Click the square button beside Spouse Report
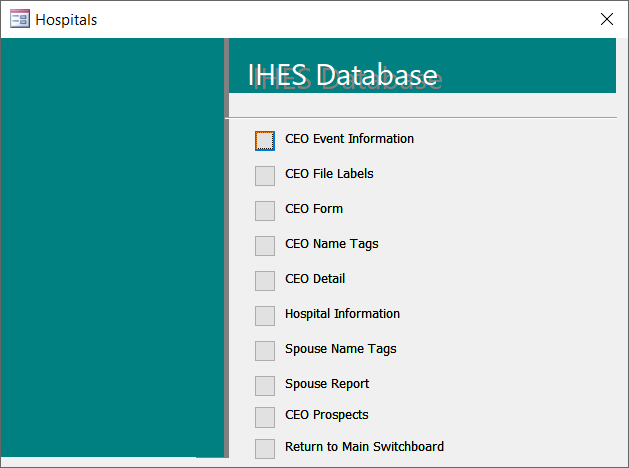629x468 pixels. [x=265, y=385]
